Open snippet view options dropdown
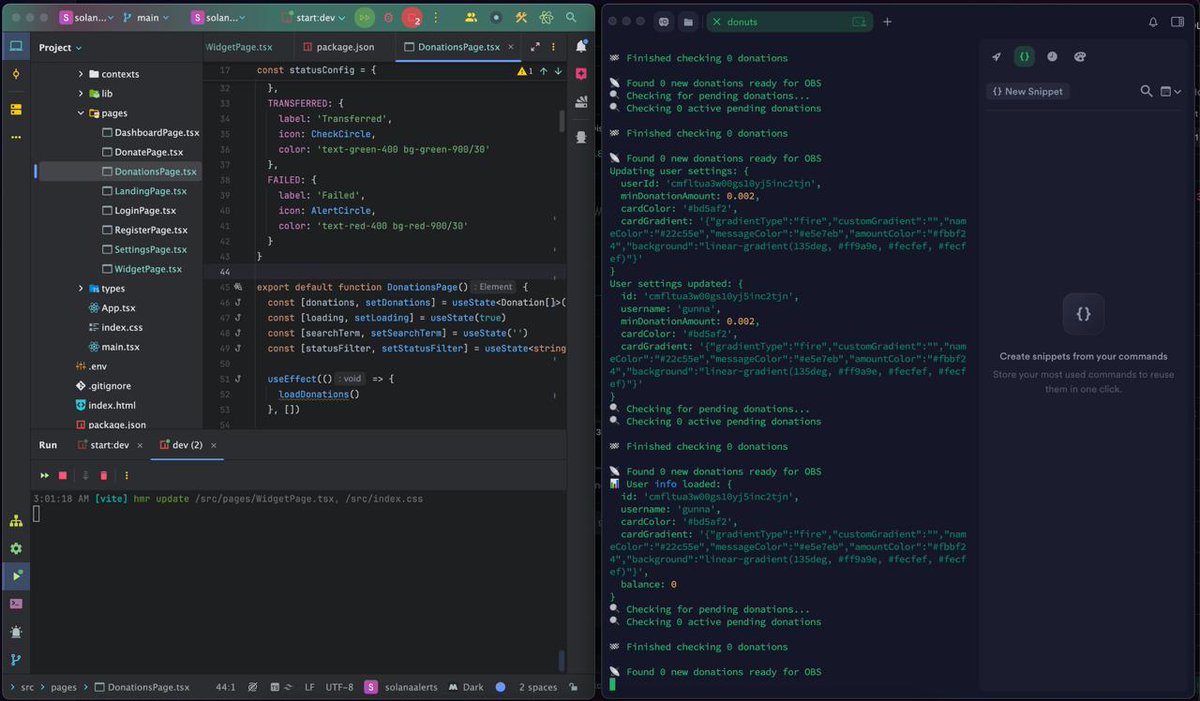 point(1171,91)
